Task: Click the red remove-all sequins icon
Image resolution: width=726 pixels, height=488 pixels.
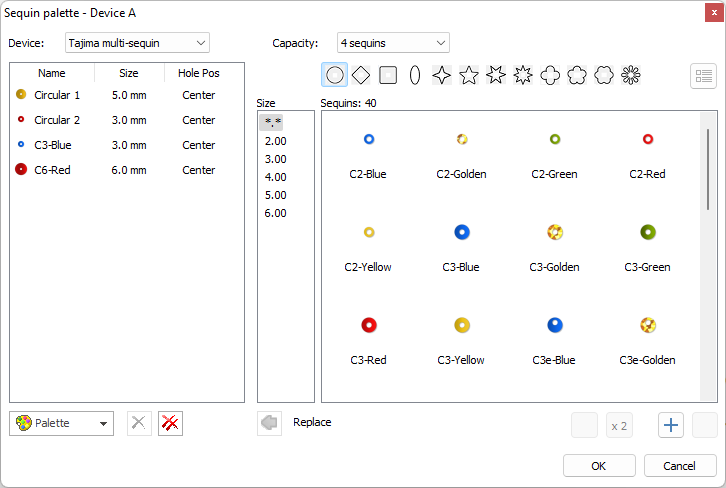Action: click(170, 423)
